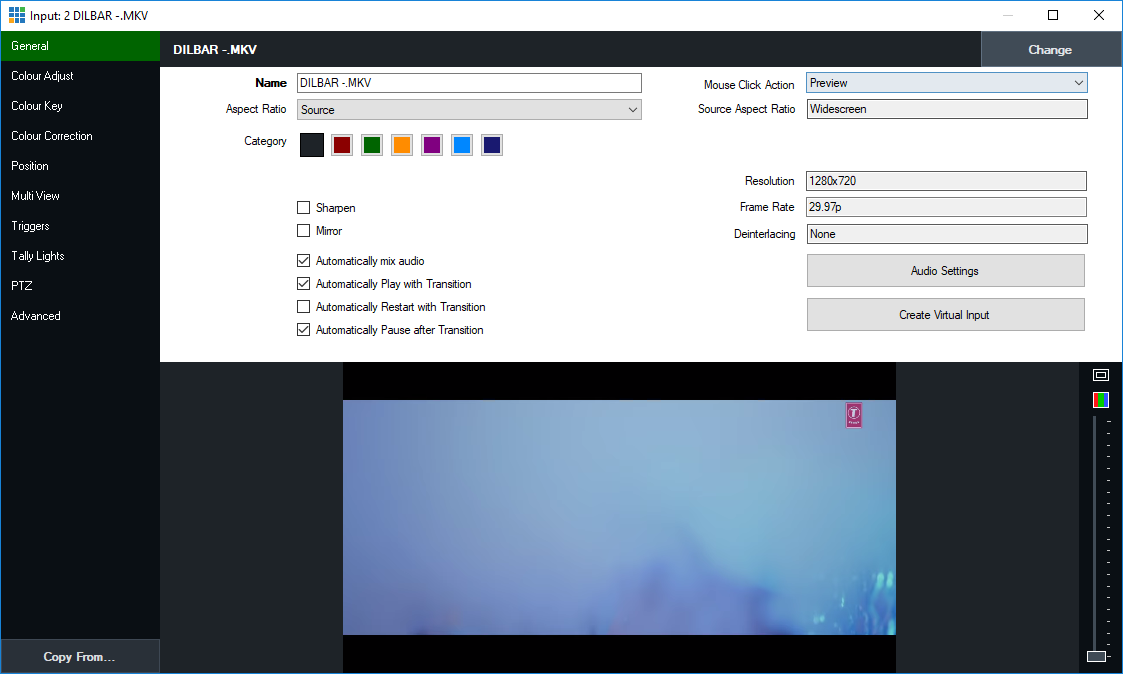This screenshot has width=1123, height=674.
Task: Click the video preview thumbnail
Action: pos(620,517)
